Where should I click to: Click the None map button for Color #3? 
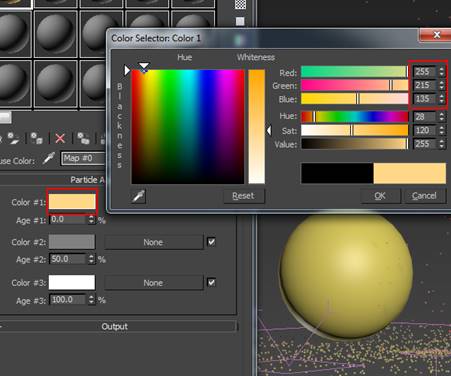coord(153,283)
